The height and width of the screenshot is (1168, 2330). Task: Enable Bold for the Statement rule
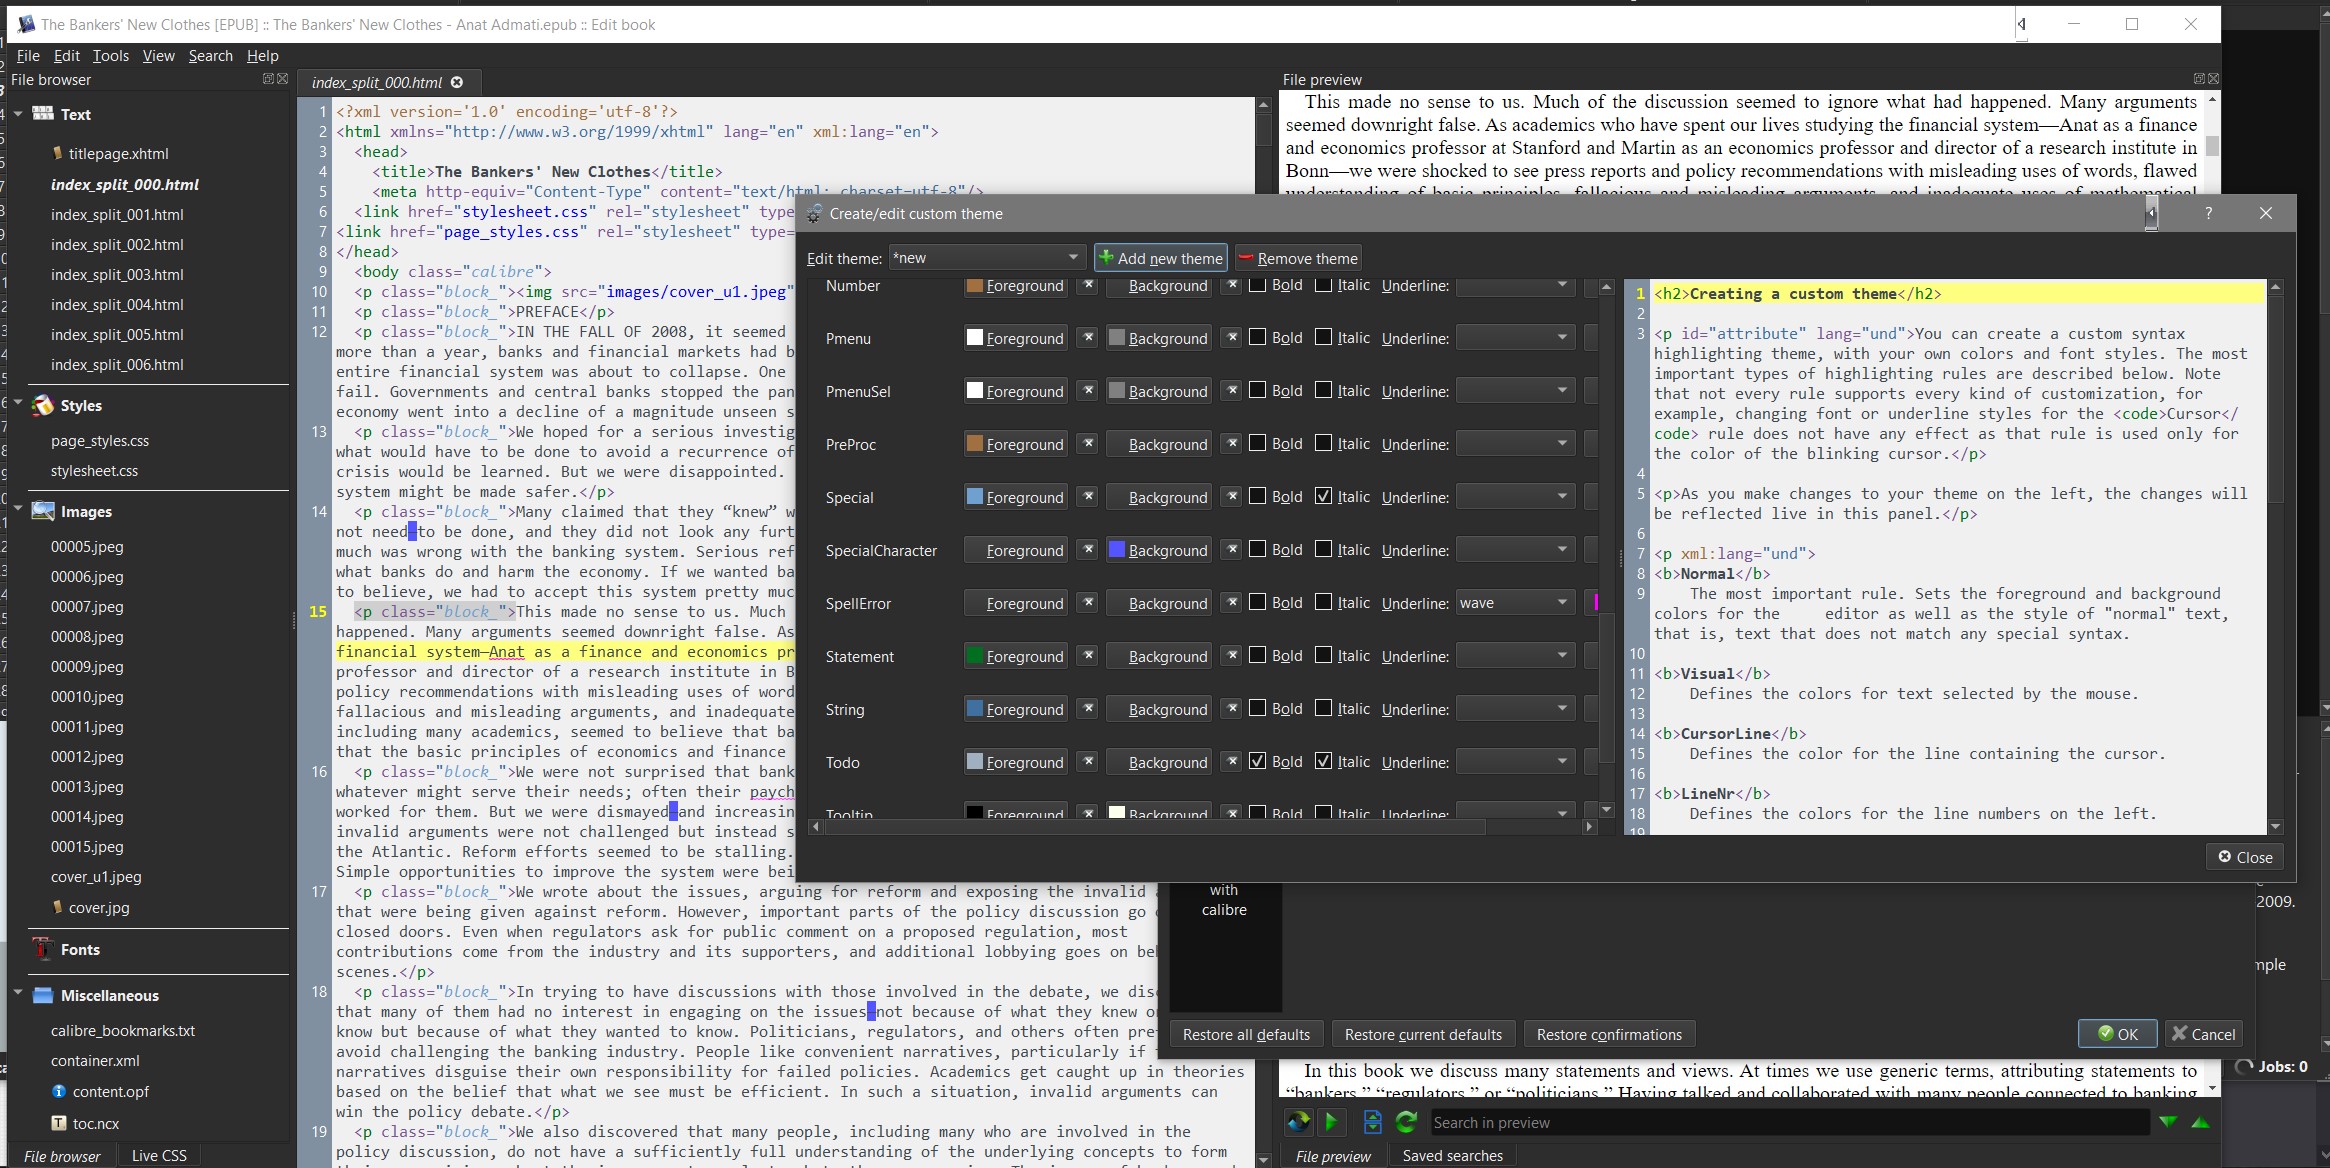(1258, 656)
